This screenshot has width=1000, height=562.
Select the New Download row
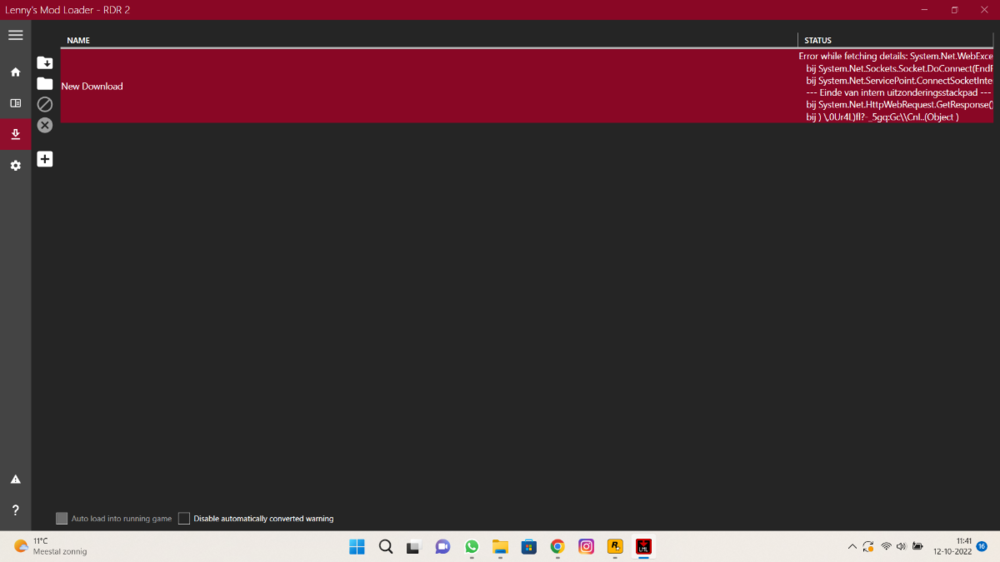pyautogui.click(x=400, y=86)
